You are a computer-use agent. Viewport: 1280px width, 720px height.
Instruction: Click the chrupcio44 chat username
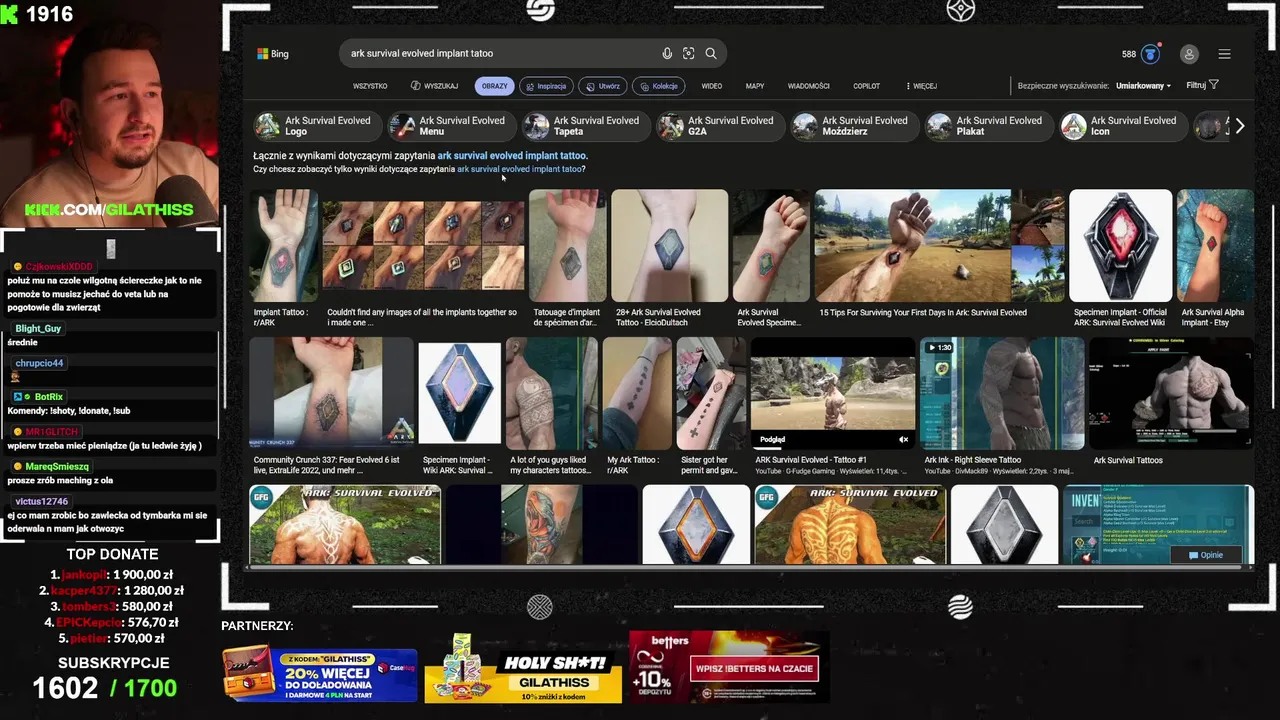click(x=40, y=363)
